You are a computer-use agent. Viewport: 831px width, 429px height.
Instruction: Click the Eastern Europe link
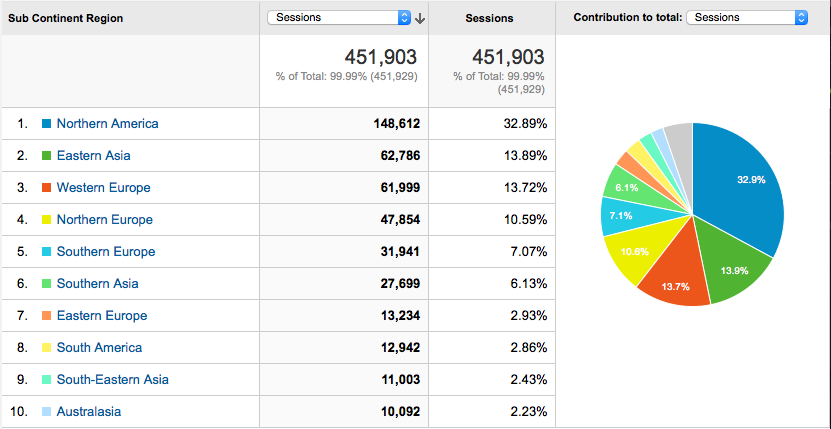tap(101, 316)
